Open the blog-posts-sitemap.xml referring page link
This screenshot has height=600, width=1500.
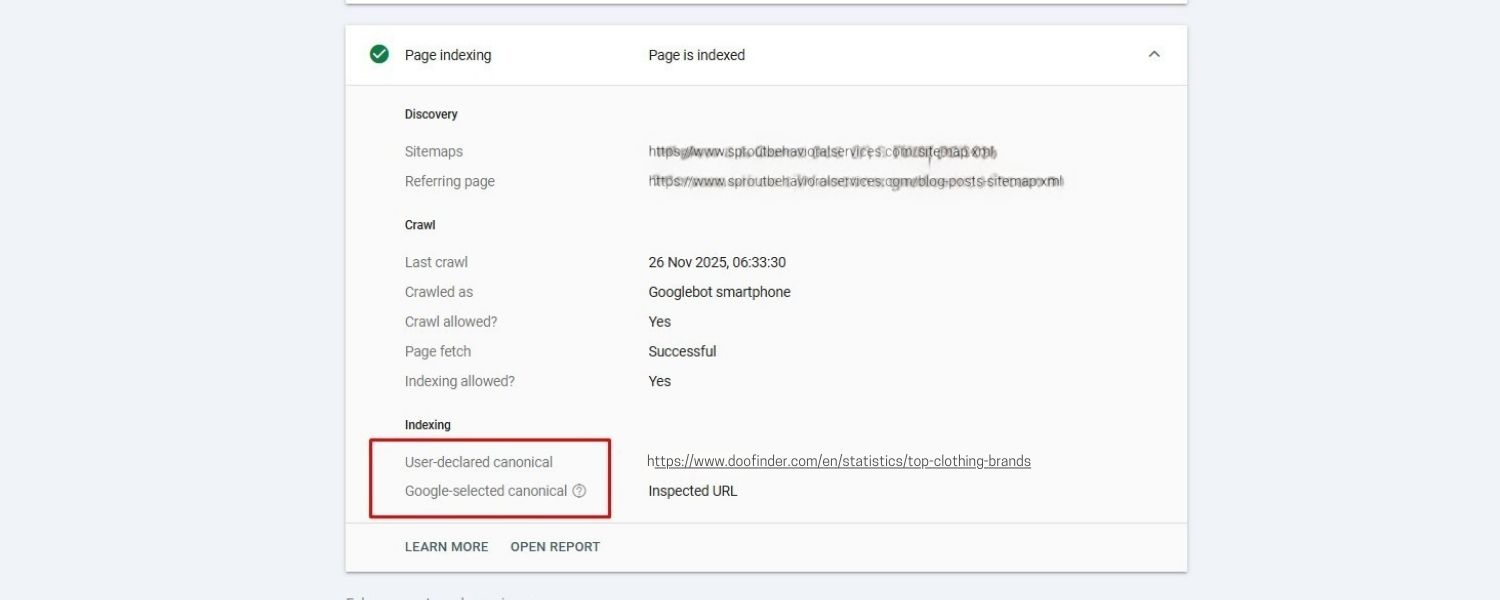(855, 181)
